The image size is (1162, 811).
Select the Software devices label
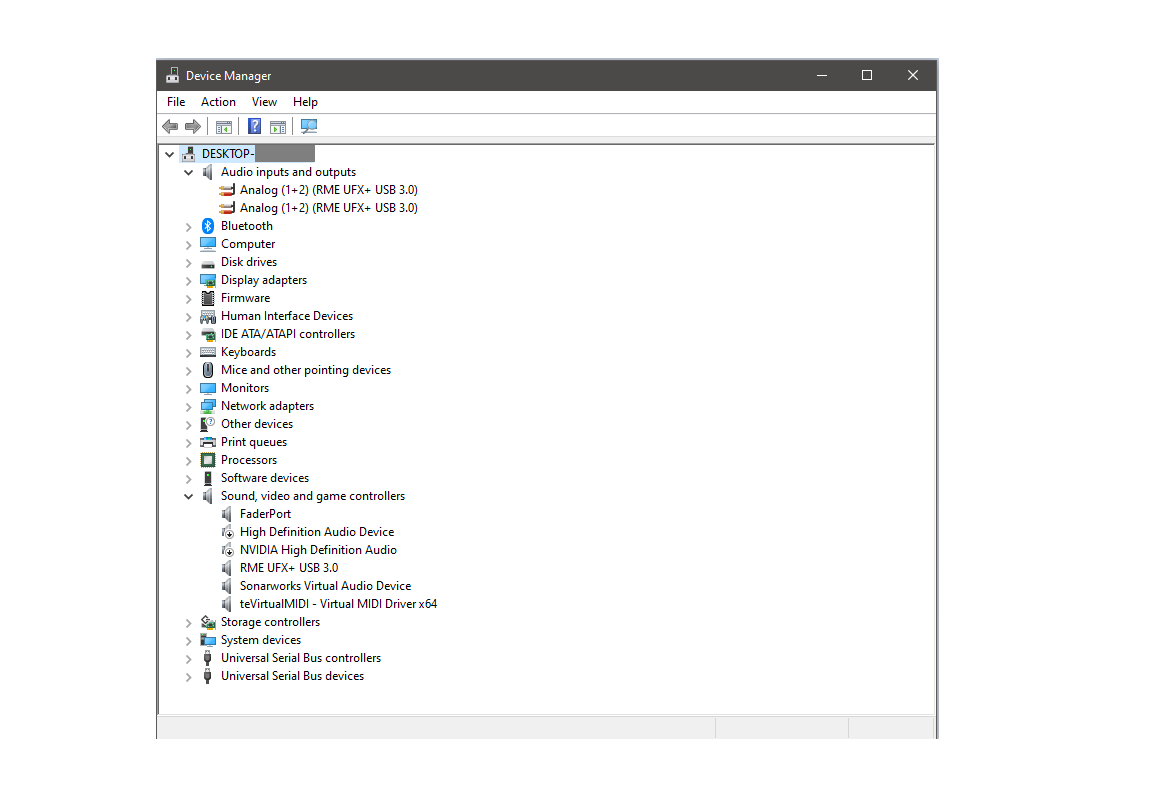coord(265,478)
